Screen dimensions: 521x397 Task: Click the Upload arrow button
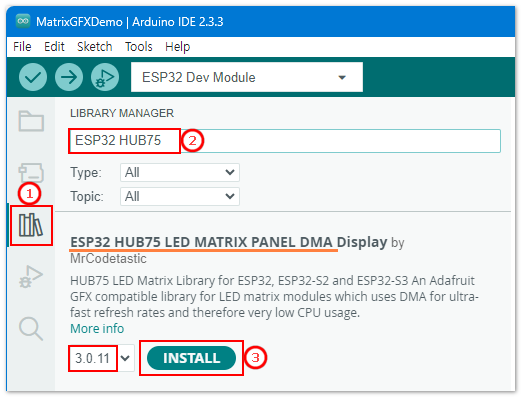[x=69, y=77]
